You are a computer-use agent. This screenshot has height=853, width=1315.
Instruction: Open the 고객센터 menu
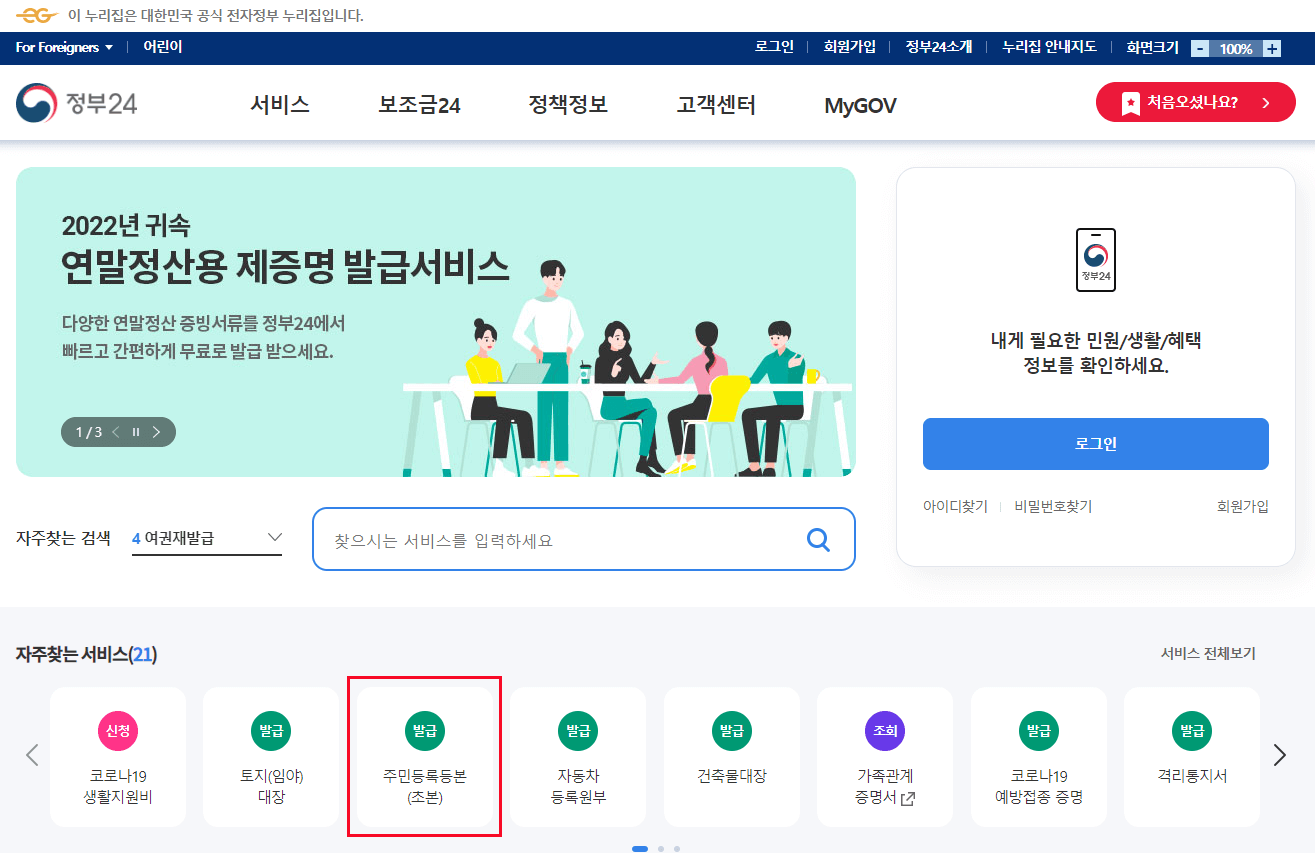(x=716, y=104)
